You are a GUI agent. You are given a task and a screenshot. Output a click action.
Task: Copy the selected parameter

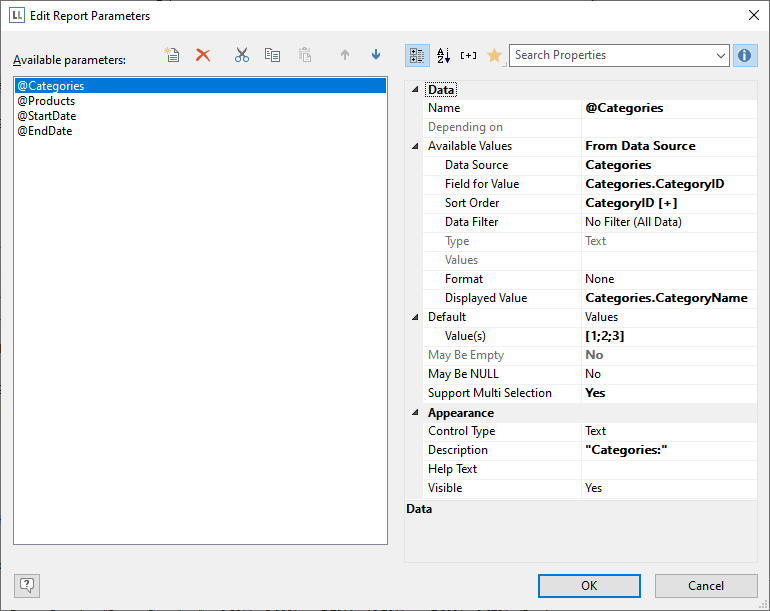pyautogui.click(x=272, y=55)
